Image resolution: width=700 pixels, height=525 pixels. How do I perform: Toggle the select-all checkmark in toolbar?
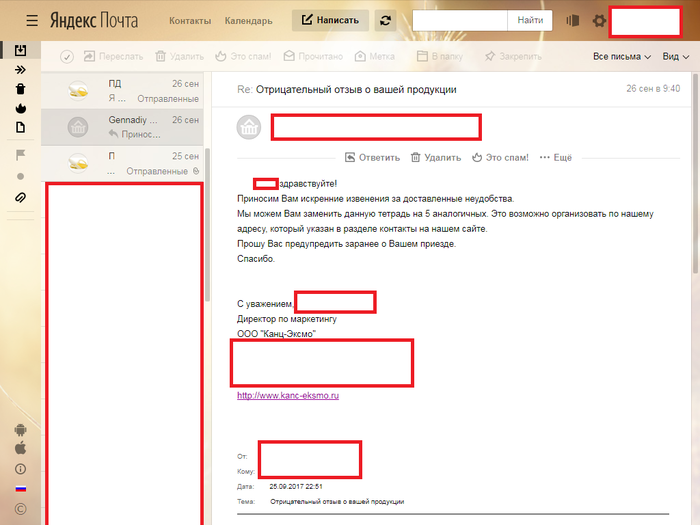pyautogui.click(x=67, y=57)
